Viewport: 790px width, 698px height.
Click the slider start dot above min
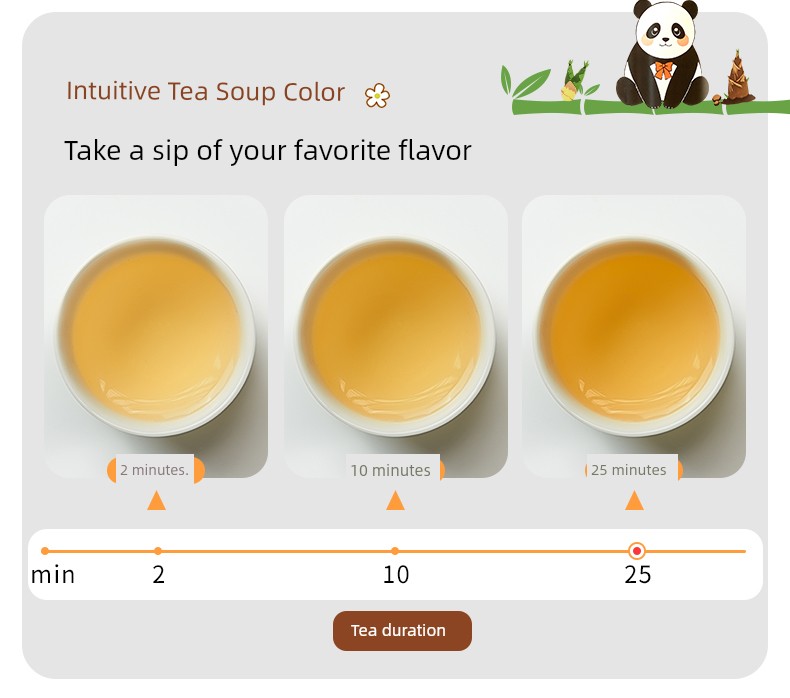(45, 551)
